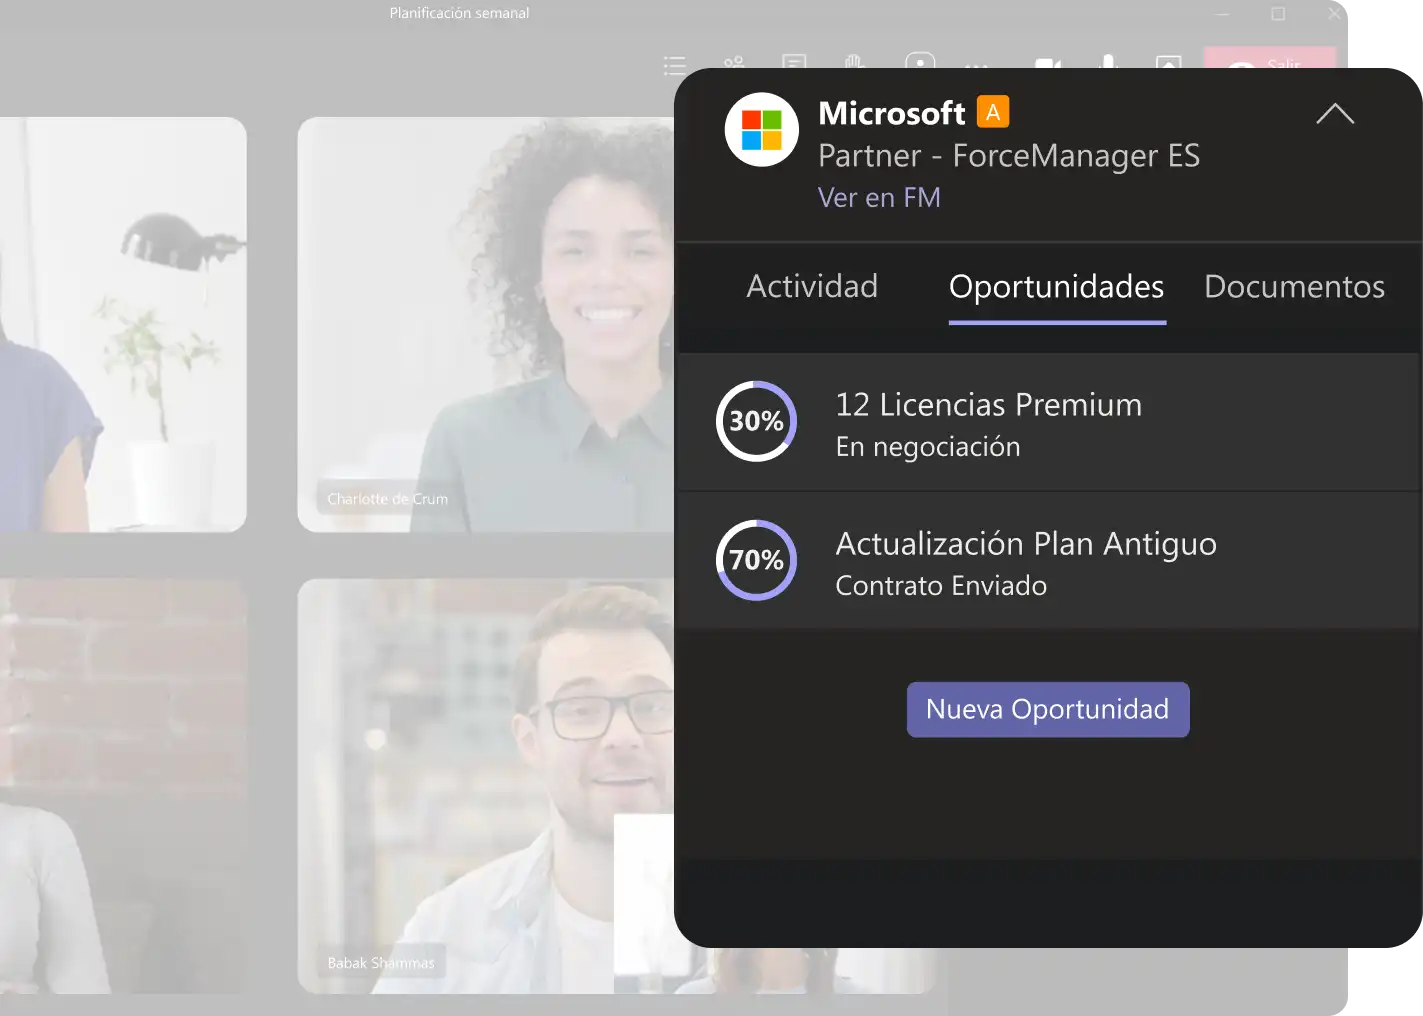This screenshot has height=1016, width=1423.
Task: Click the En negociación status text
Action: coord(928,446)
